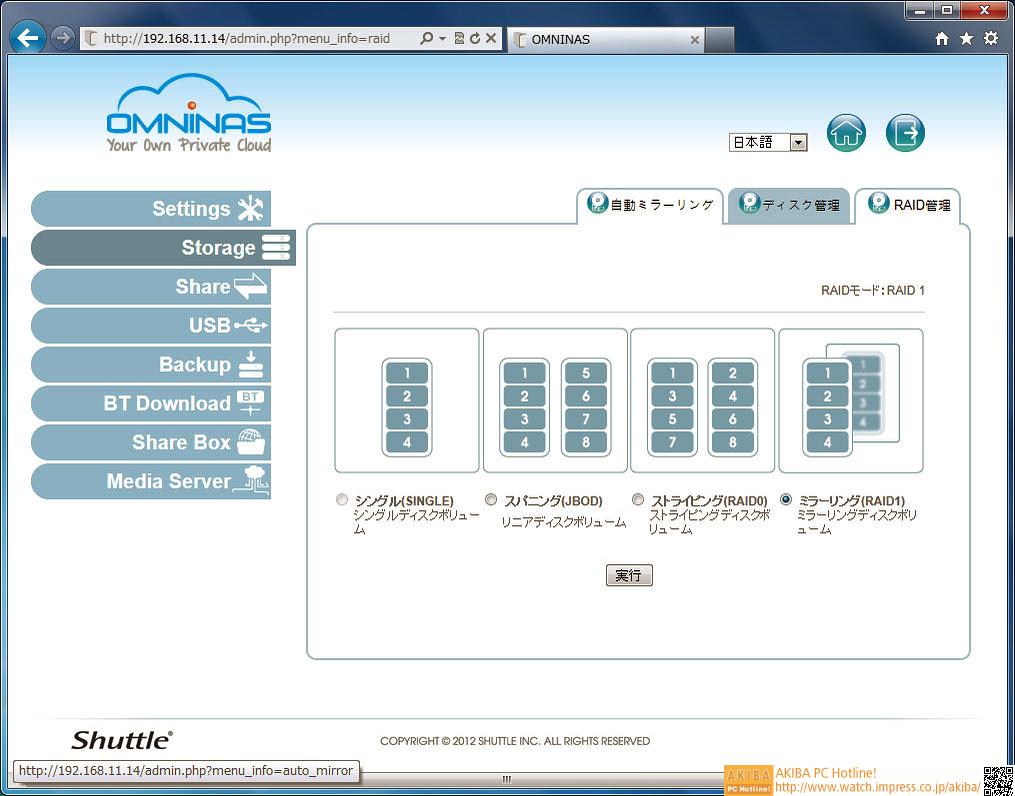Click the browser back arrow button
This screenshot has width=1015, height=796.
(x=29, y=39)
